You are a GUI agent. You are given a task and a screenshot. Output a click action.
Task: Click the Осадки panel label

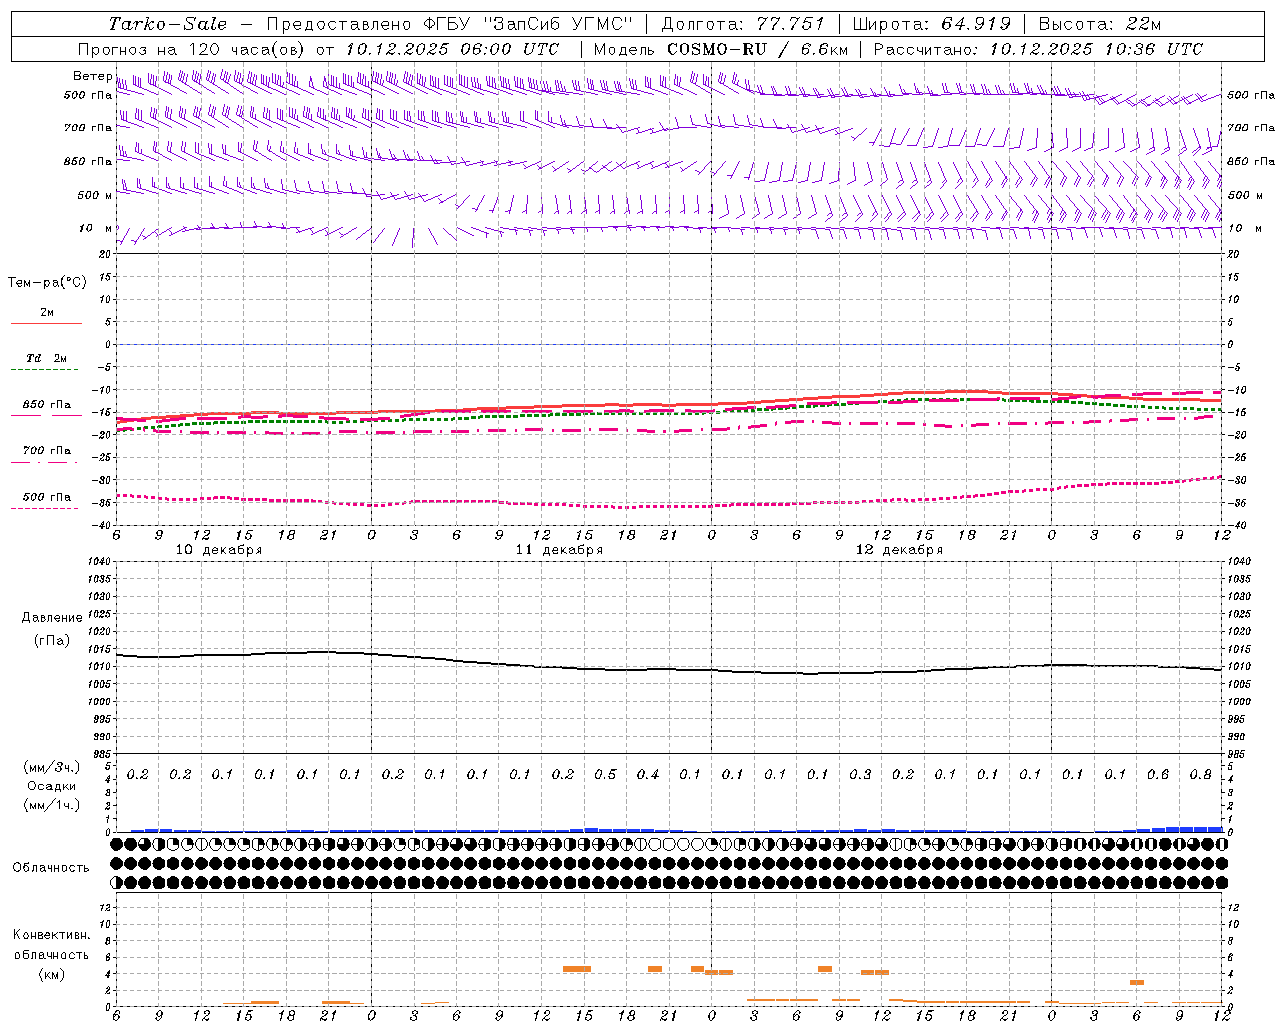(52, 786)
